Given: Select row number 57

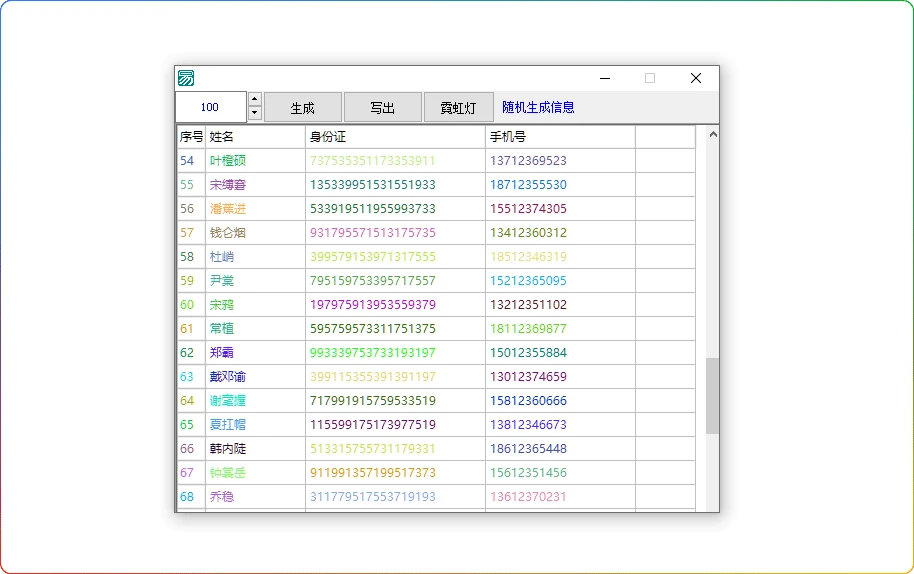Looking at the screenshot, I should click(191, 233).
